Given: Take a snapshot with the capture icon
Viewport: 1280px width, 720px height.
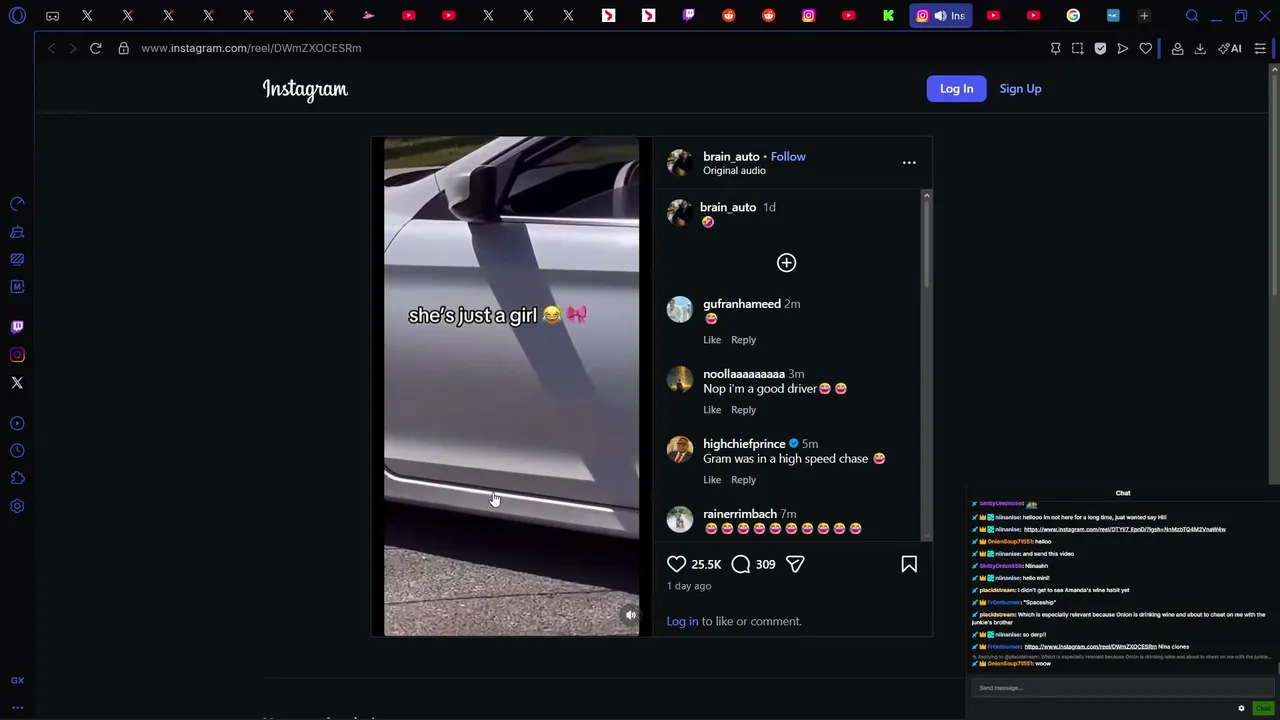Looking at the screenshot, I should point(1077,48).
